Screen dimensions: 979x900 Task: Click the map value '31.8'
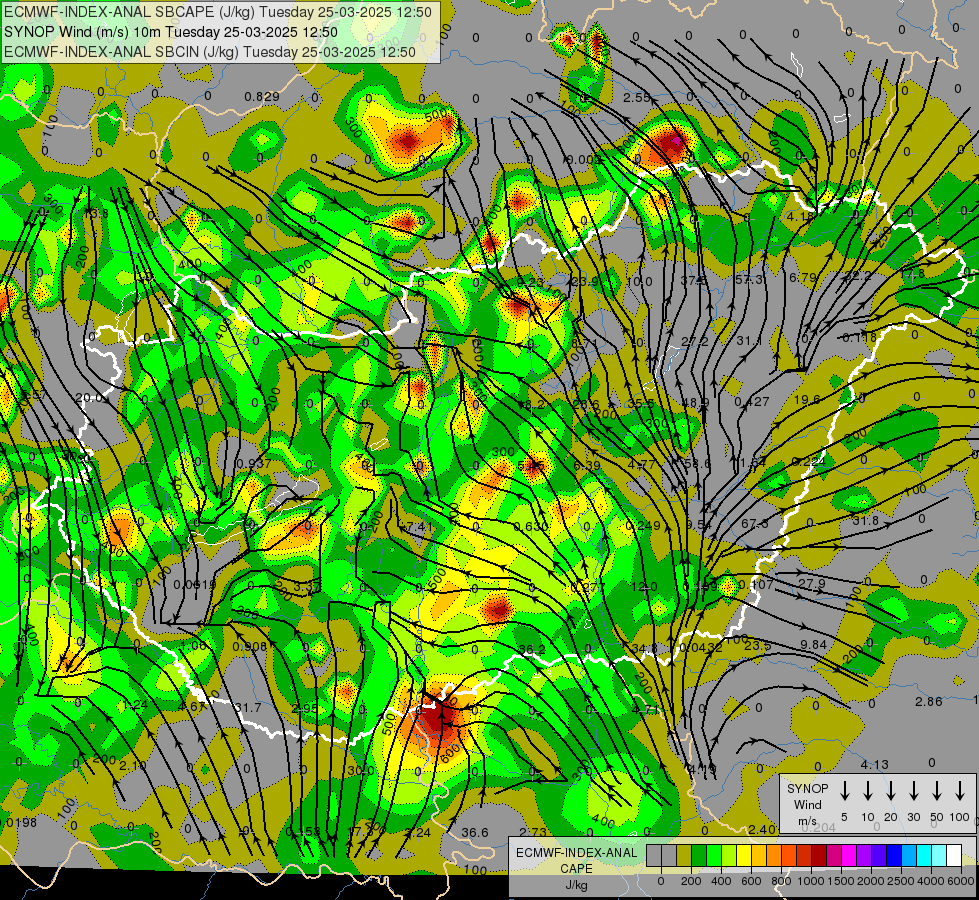click(x=865, y=521)
